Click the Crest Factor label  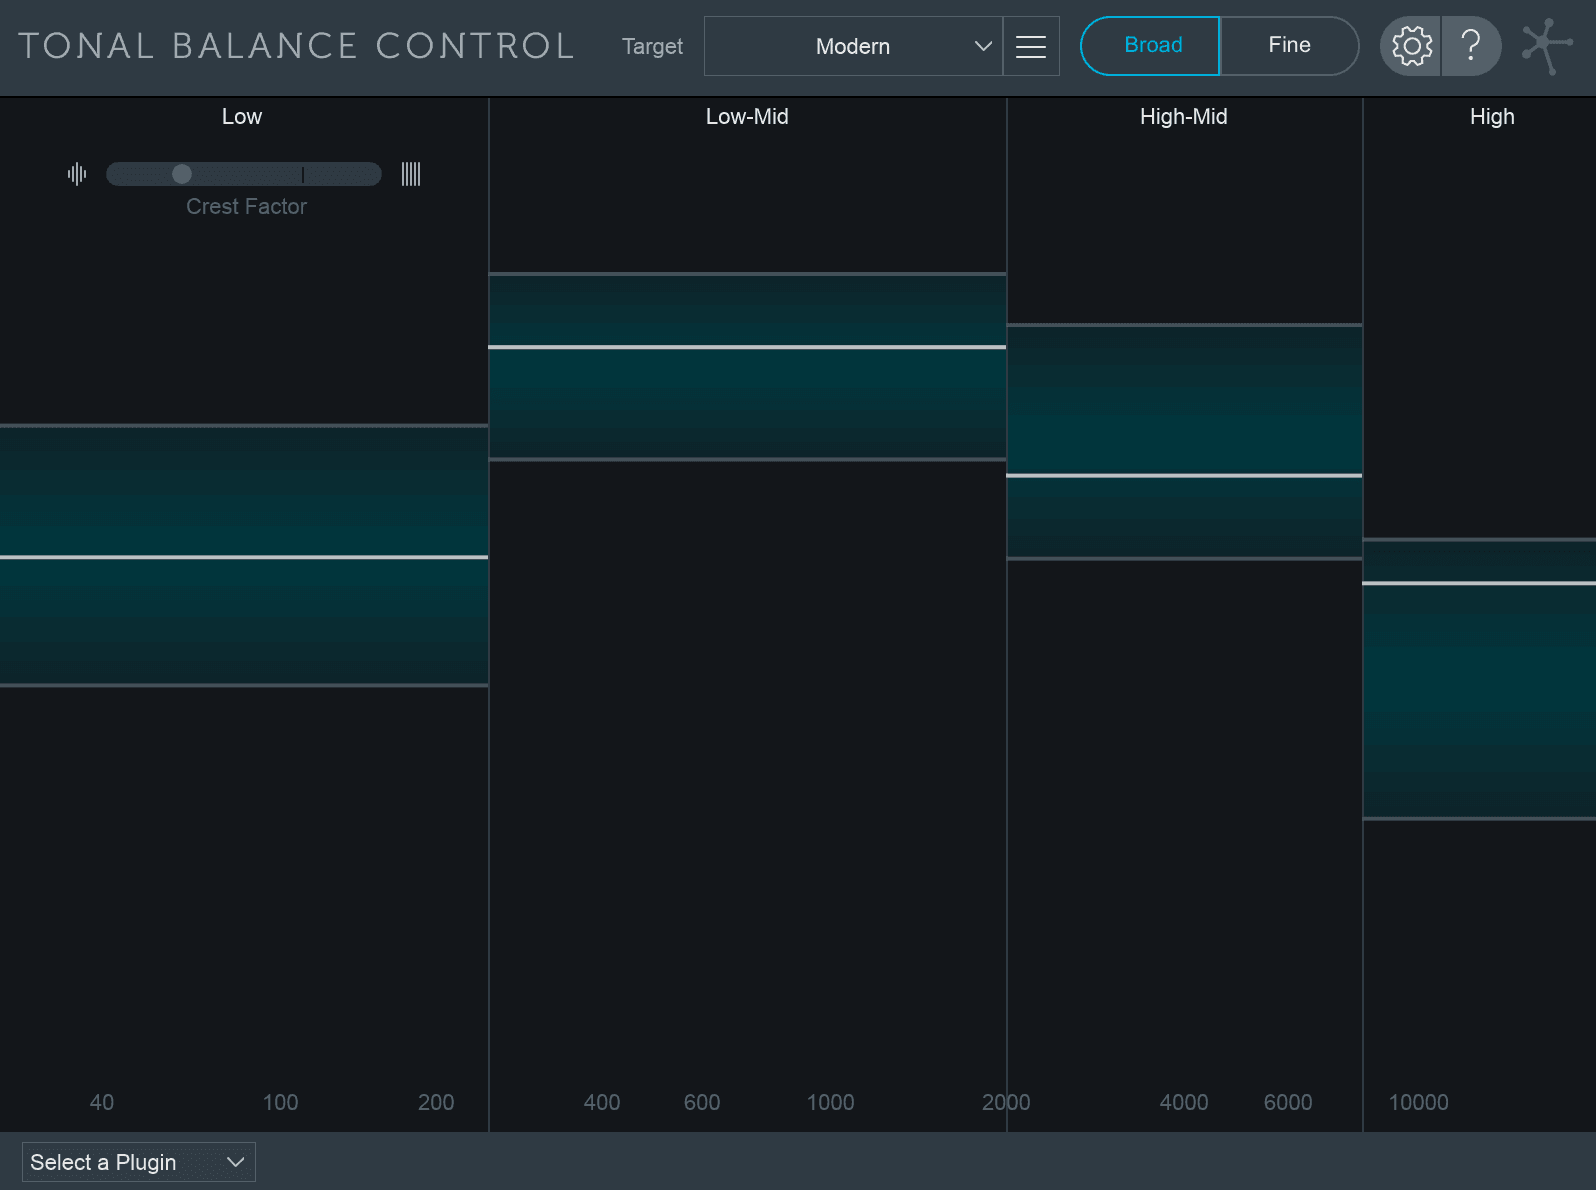click(246, 206)
